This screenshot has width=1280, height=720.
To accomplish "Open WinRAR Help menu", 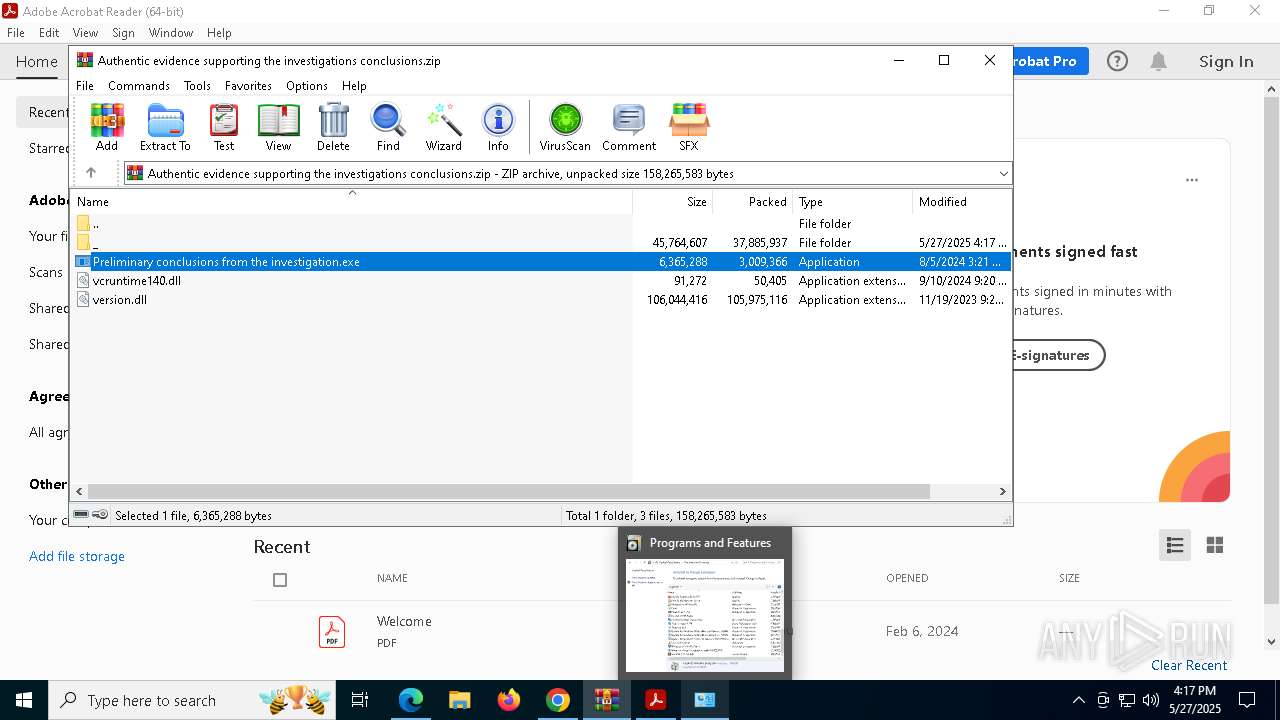I will [x=354, y=86].
